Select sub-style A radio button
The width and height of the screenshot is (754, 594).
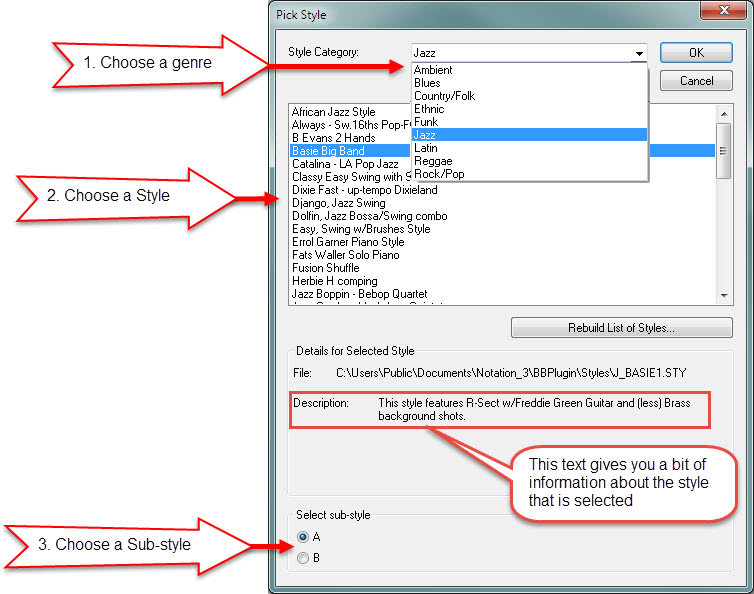[x=303, y=537]
